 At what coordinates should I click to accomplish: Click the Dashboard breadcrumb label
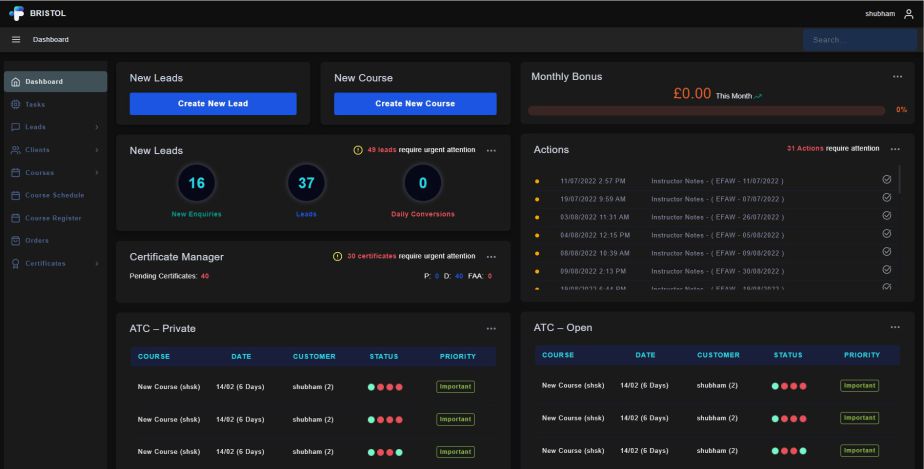tap(51, 39)
